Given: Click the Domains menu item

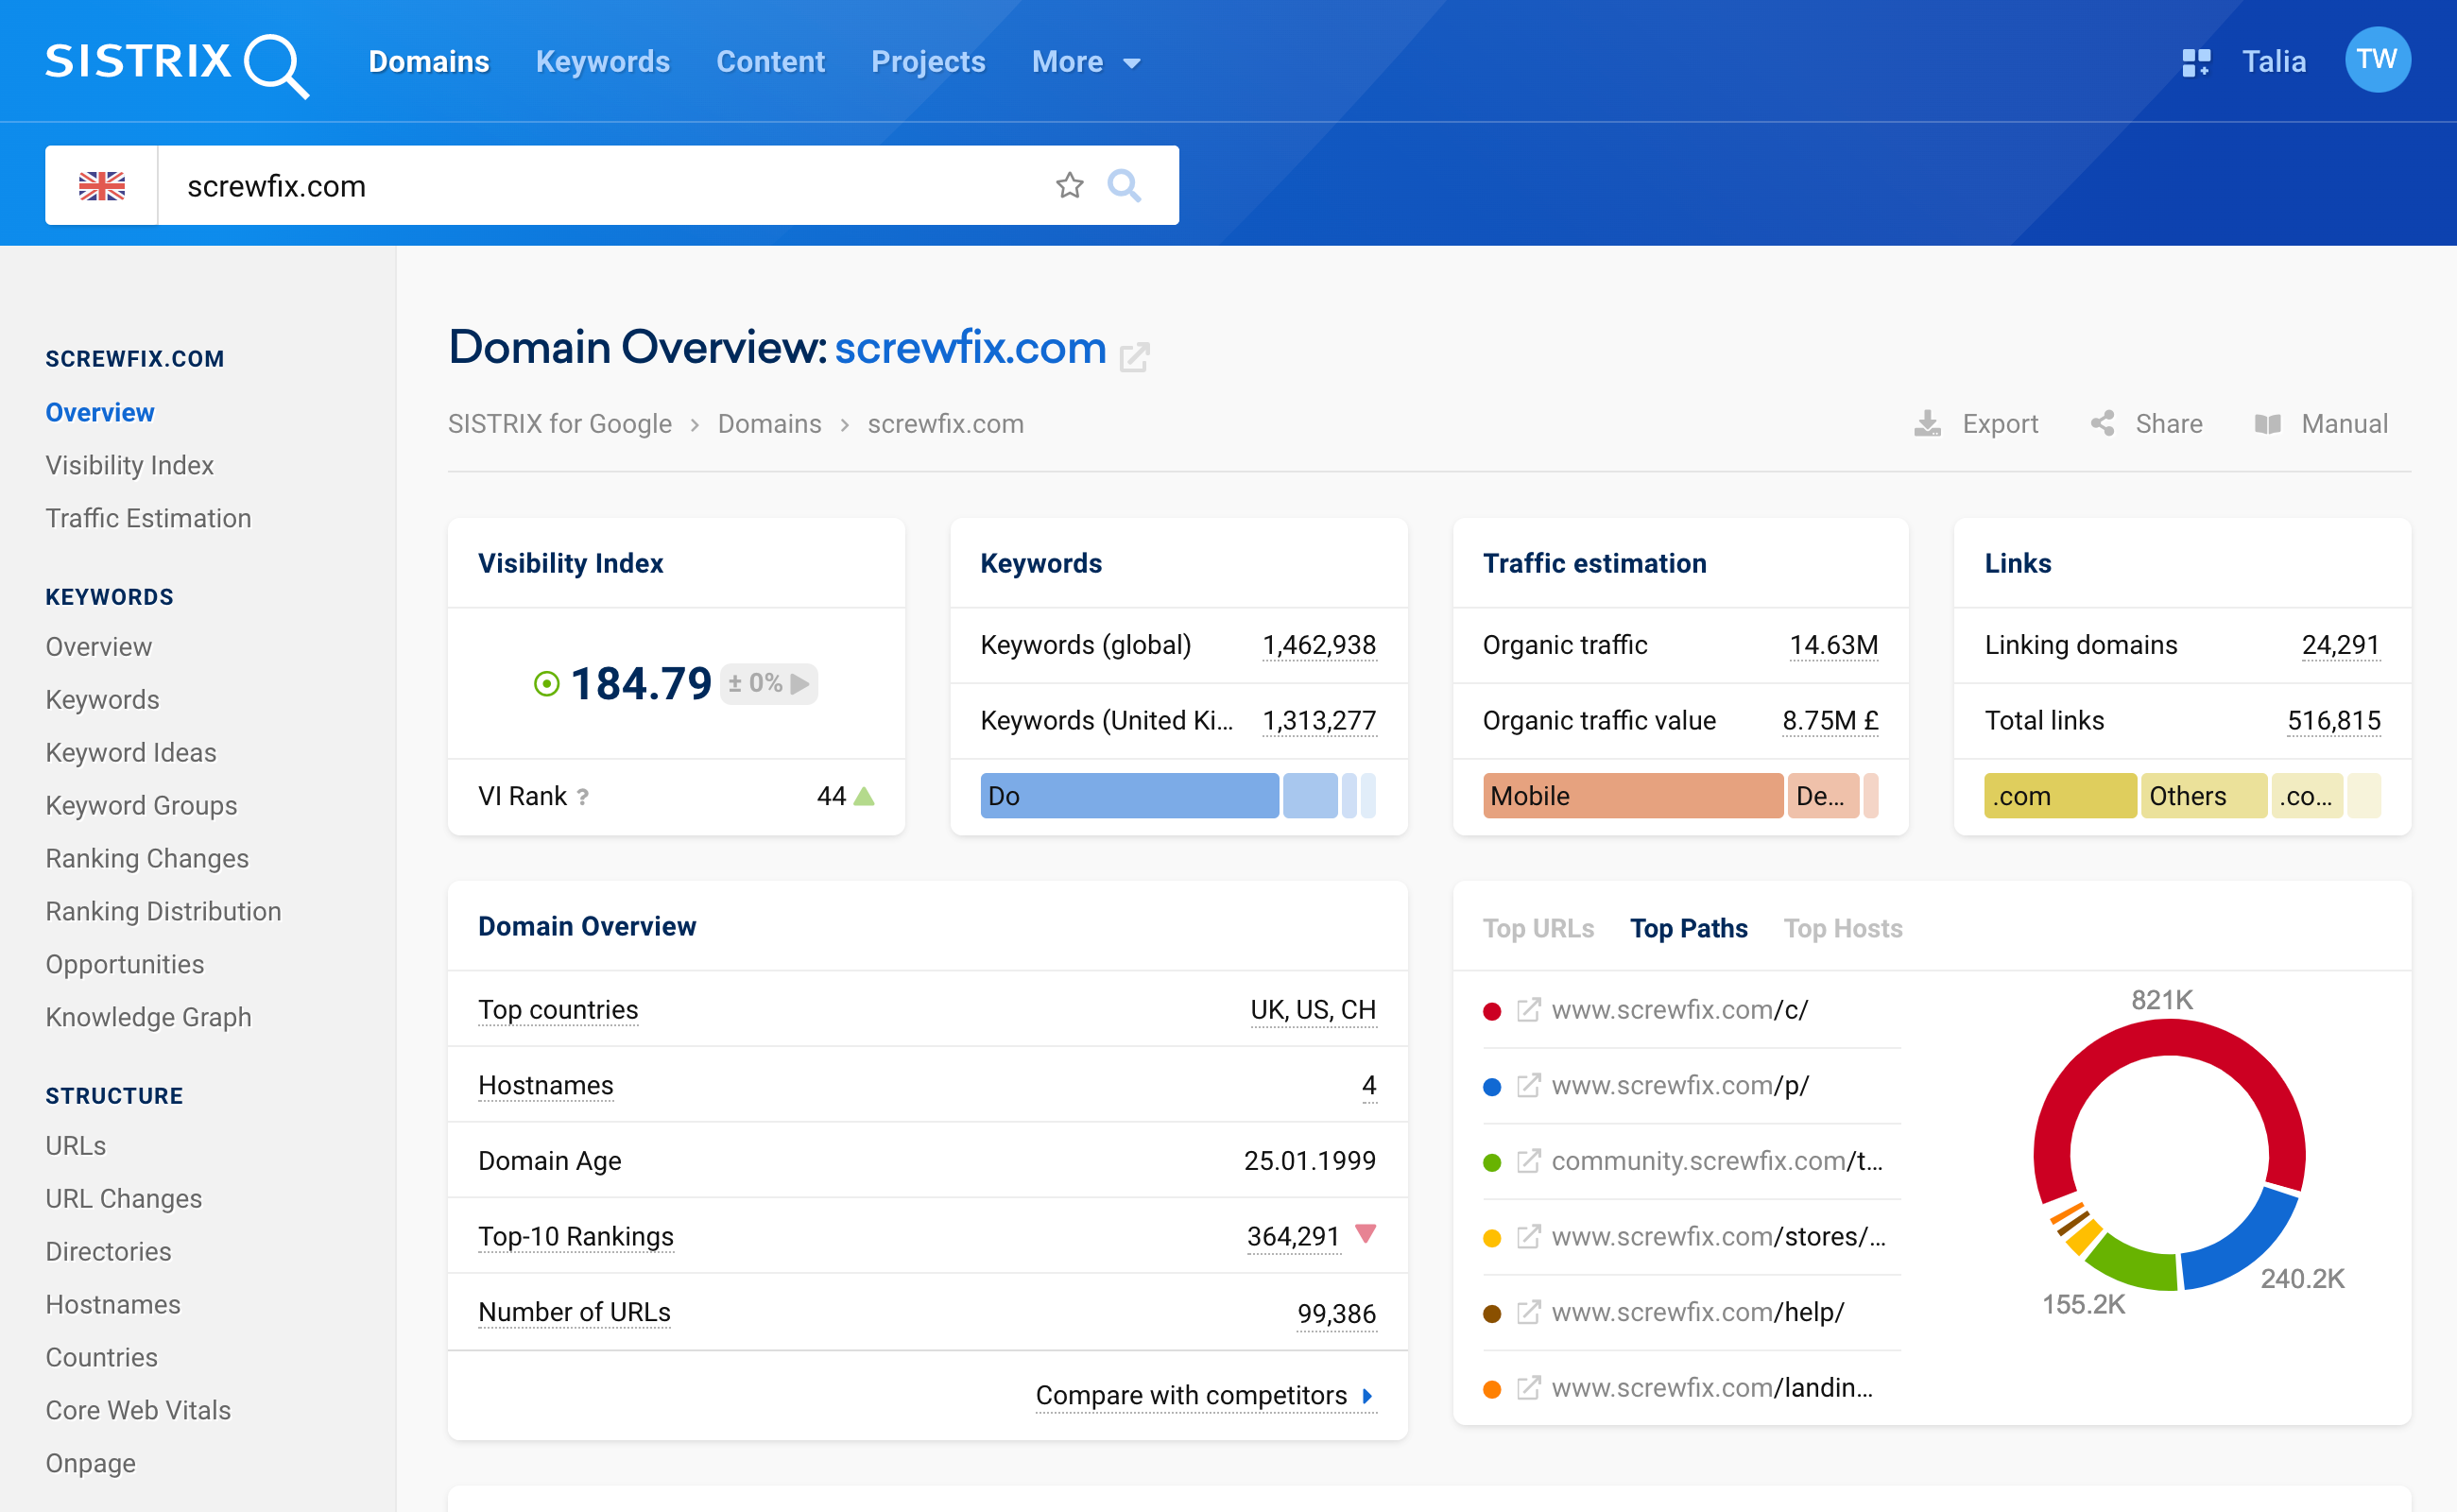Looking at the screenshot, I should tap(428, 61).
